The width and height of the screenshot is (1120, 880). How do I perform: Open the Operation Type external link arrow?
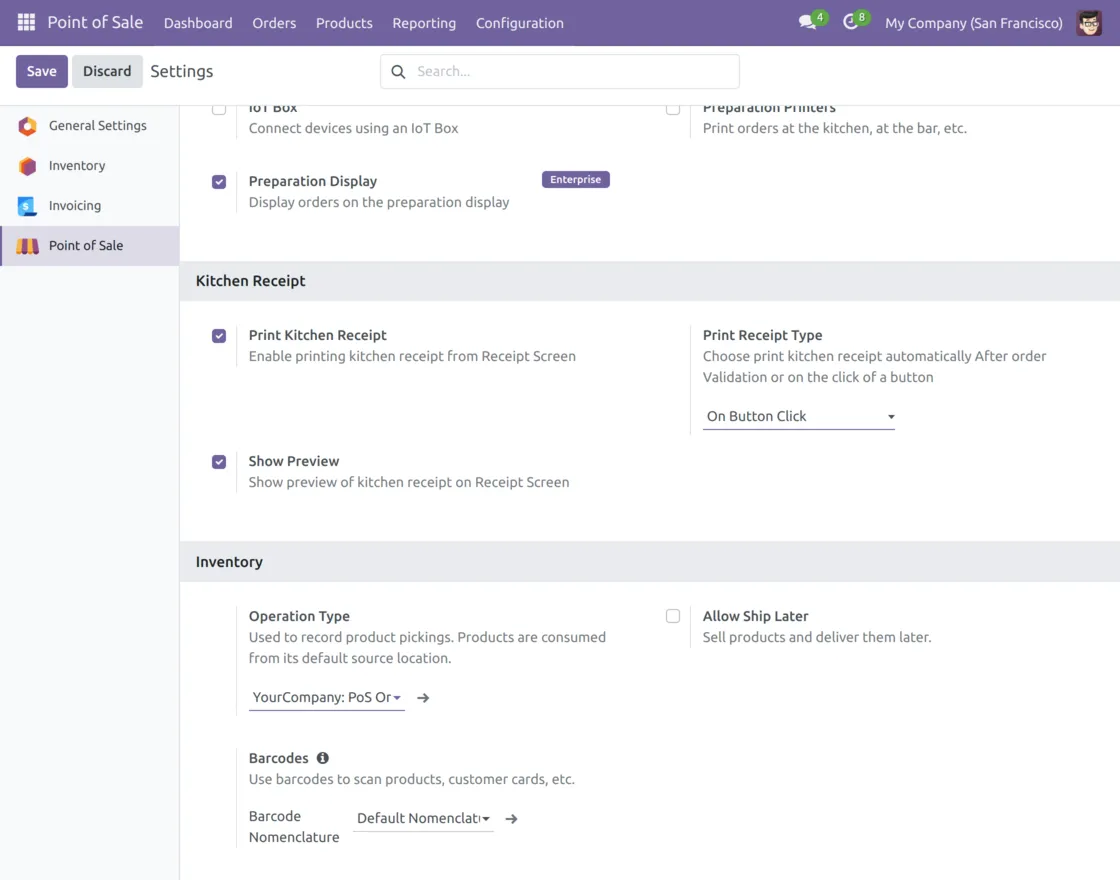click(423, 698)
